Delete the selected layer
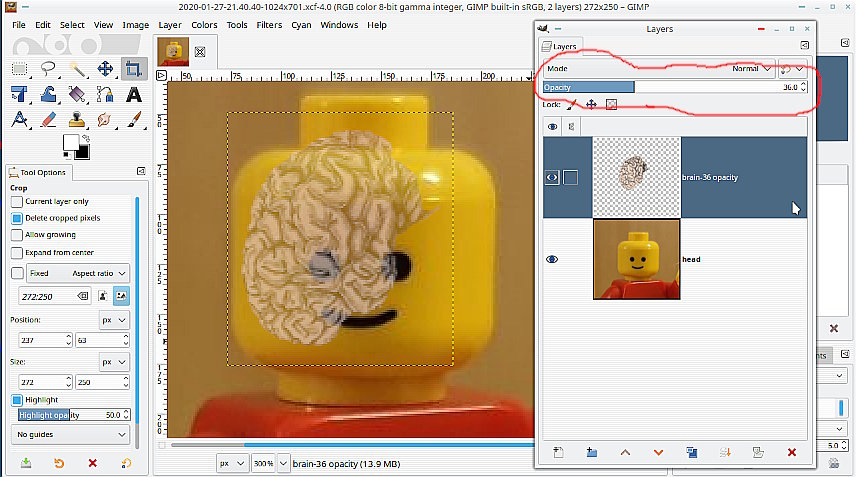Viewport: 856px width, 477px height. [792, 452]
